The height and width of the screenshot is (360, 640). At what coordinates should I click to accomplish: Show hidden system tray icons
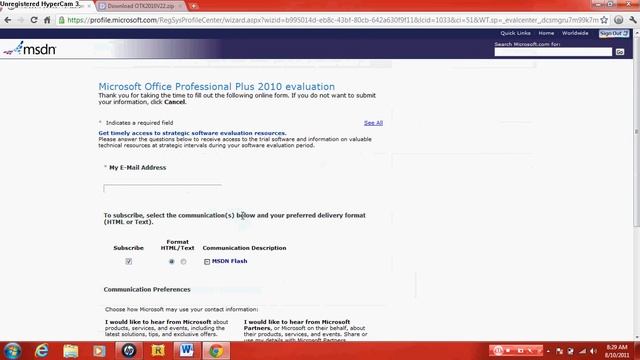548,351
